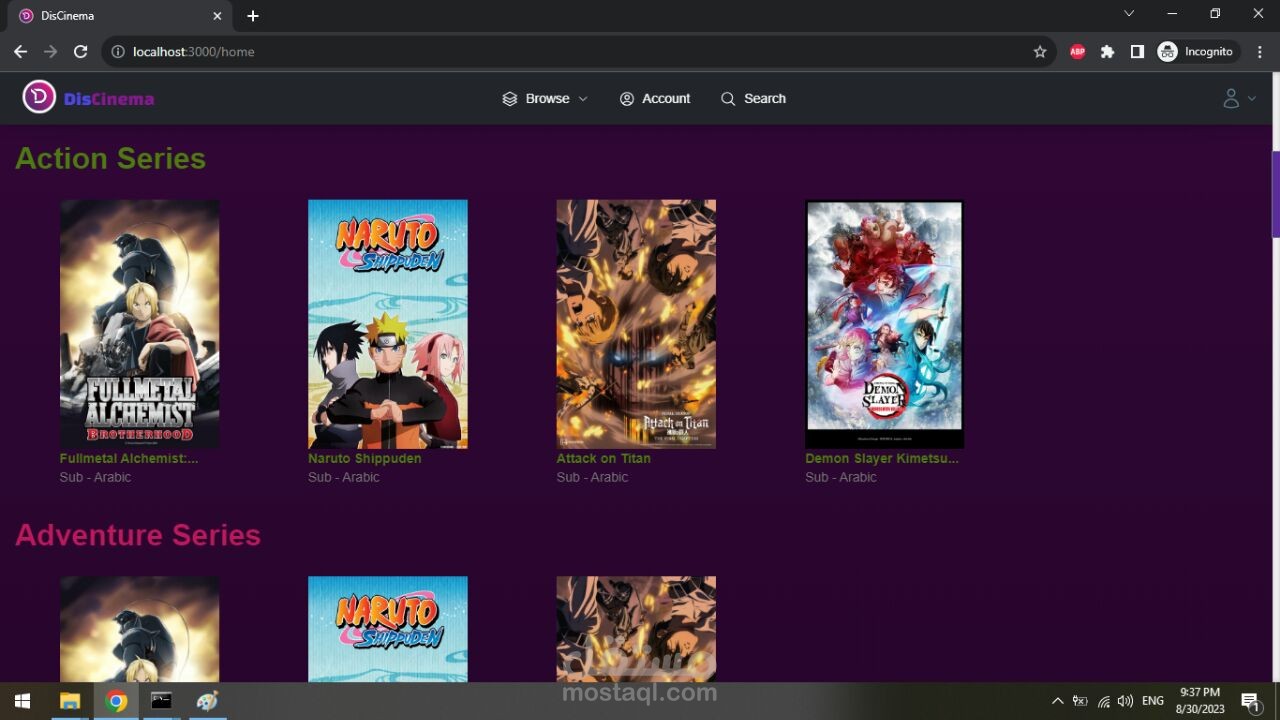This screenshot has height=720, width=1280.
Task: Click the DisCinema brand name link
Action: tap(109, 99)
